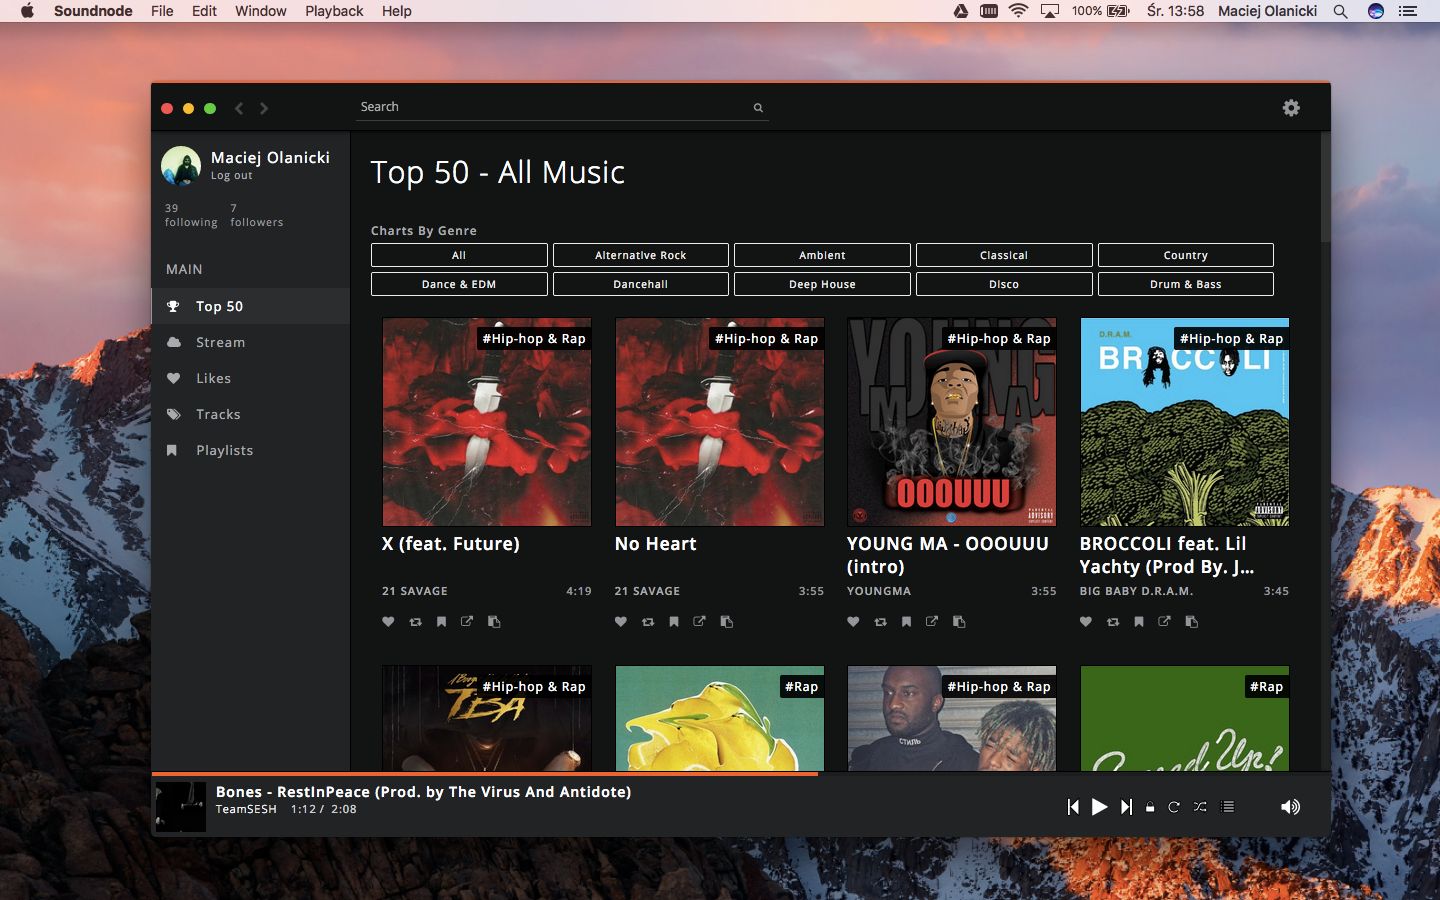Filter charts by Dancehall
1440x900 pixels.
point(641,284)
